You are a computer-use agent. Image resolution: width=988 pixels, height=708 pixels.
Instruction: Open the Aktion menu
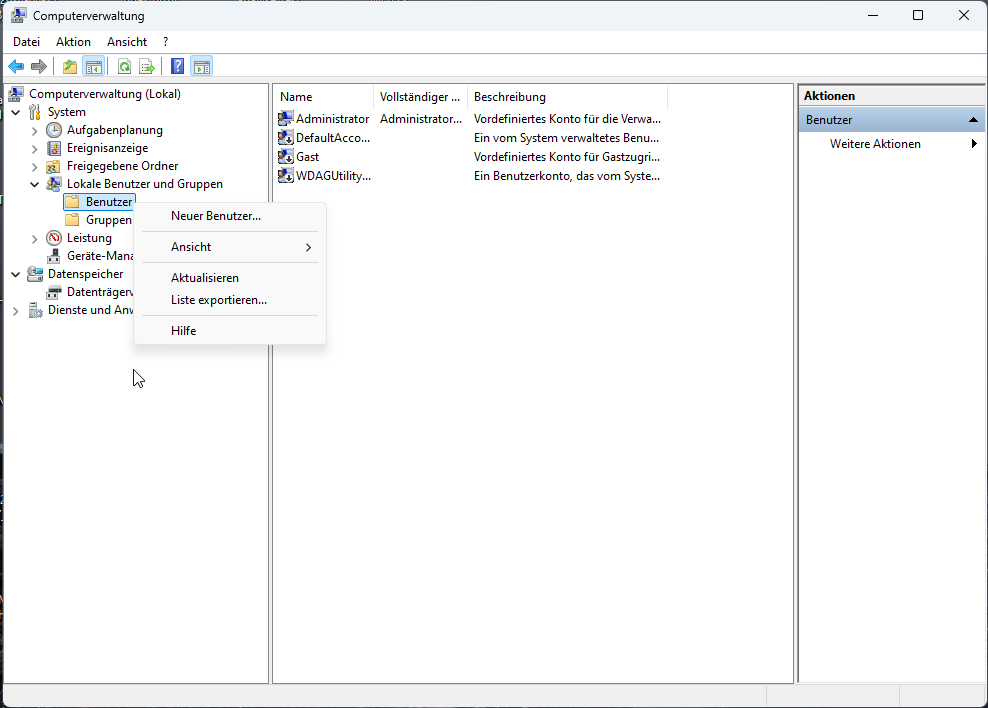pyautogui.click(x=73, y=42)
